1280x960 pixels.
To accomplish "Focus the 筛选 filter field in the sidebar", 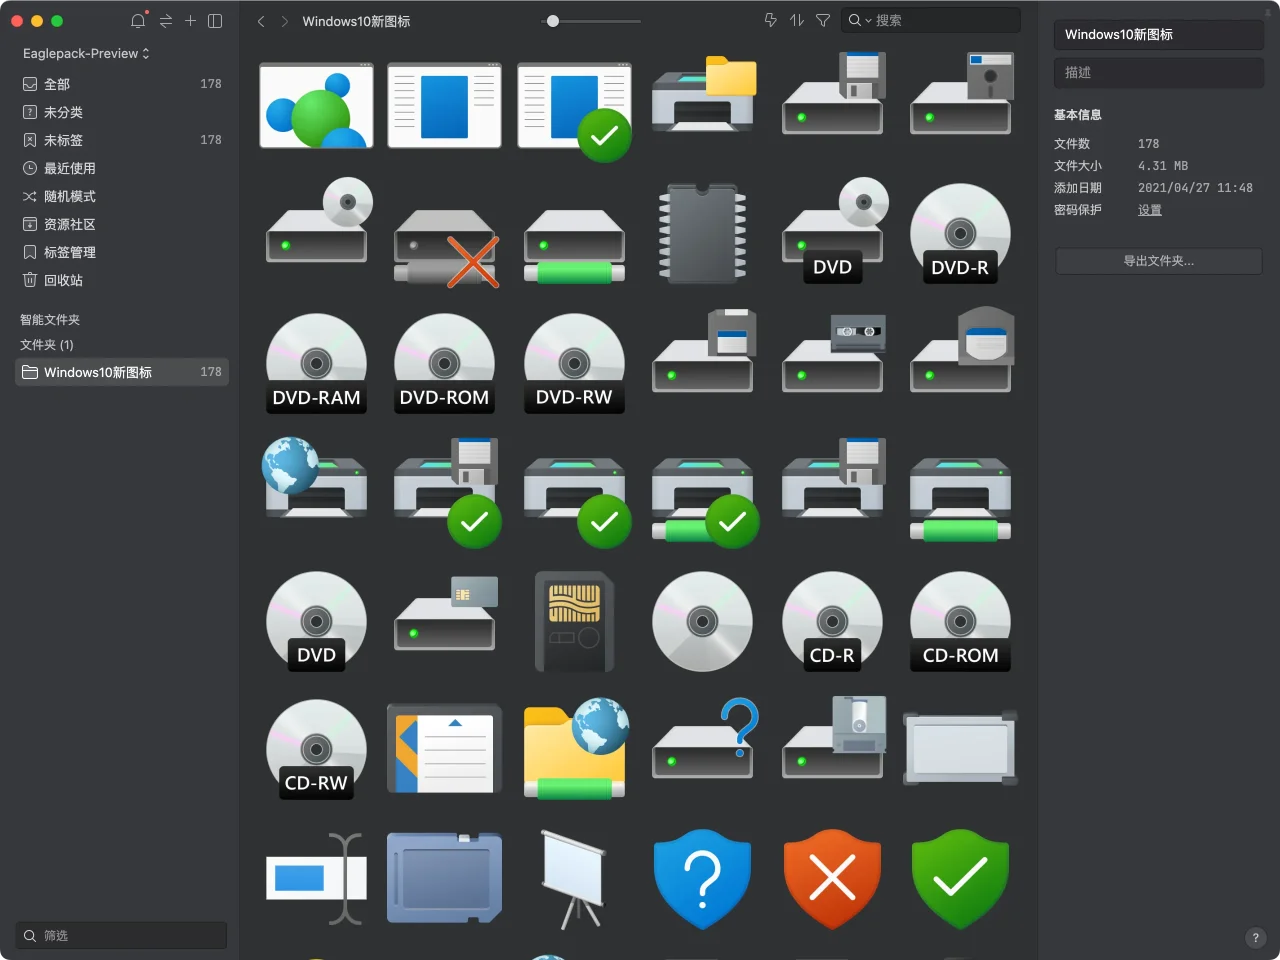I will click(x=121, y=935).
